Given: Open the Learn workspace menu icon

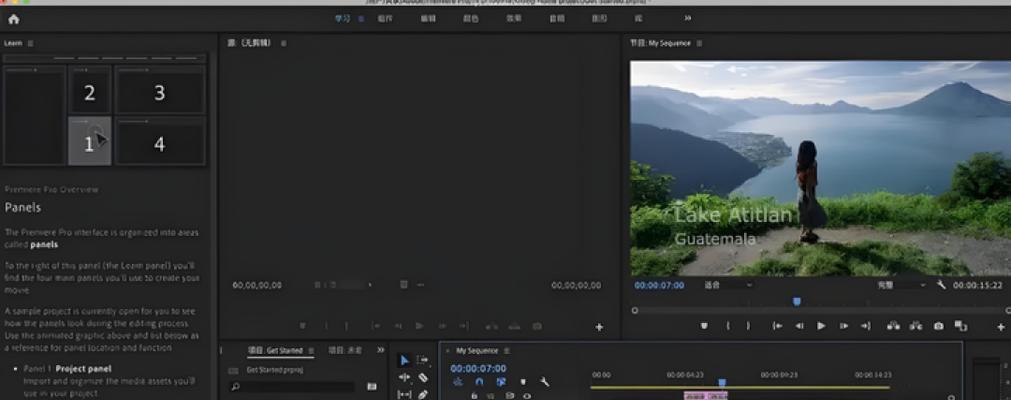Looking at the screenshot, I should point(361,19).
